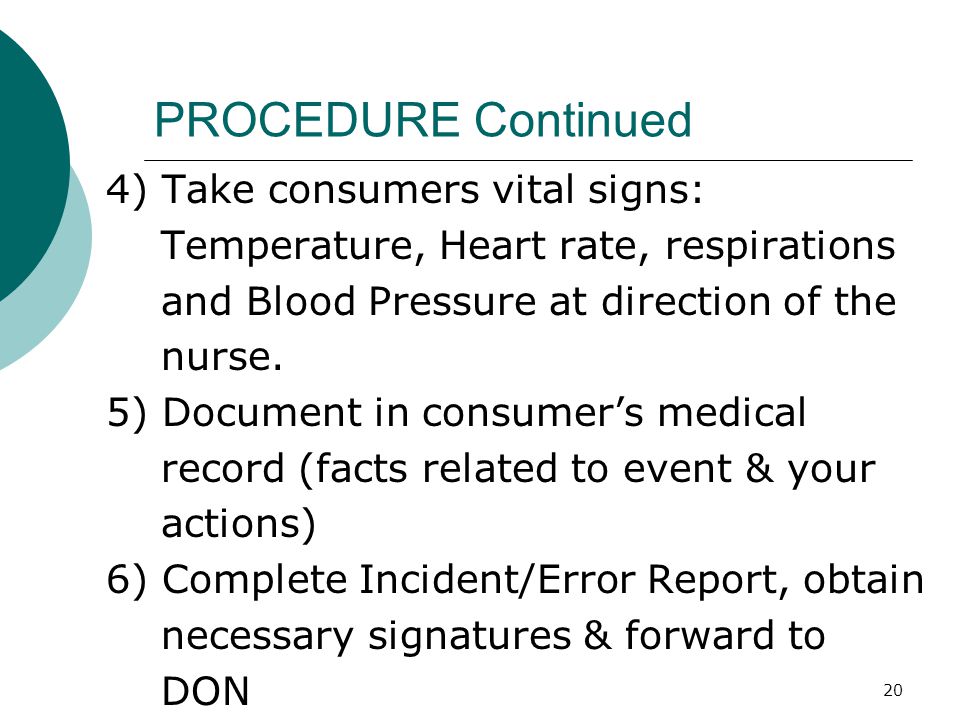Click the line Temperature, Heart rate, respirations
Screen dimensions: 960x720
tap(528, 246)
